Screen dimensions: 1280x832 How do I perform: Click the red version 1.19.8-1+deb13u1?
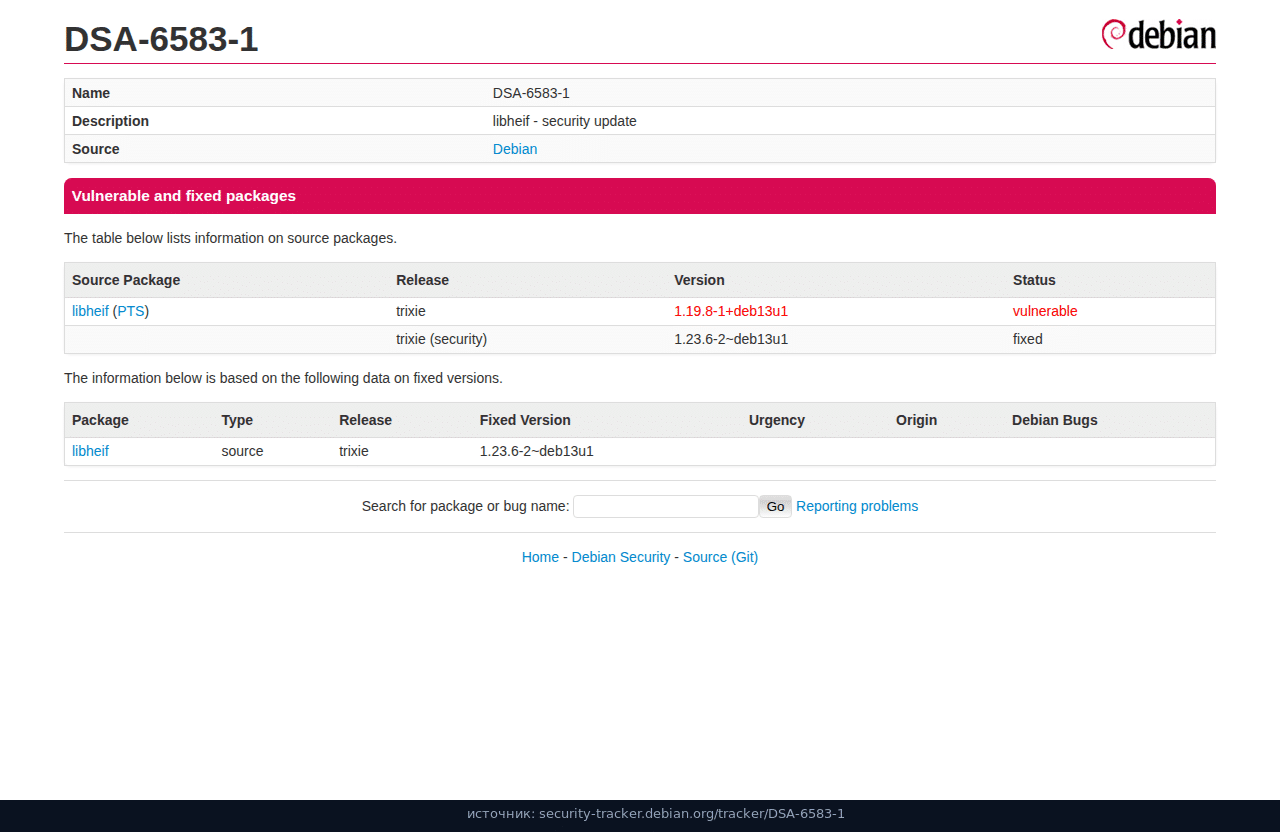coord(731,311)
